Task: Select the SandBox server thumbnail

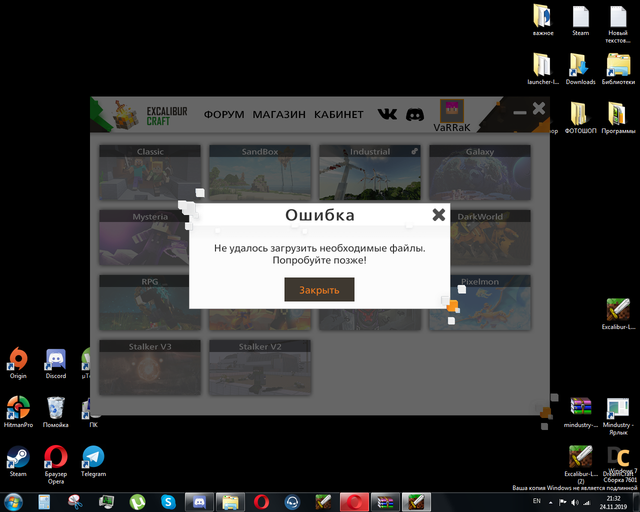Action: click(x=260, y=172)
